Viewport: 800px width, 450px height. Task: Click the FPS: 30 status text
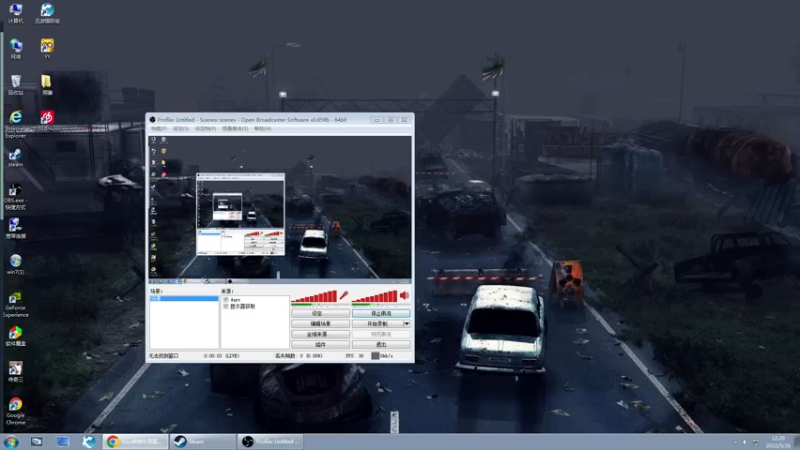[355, 356]
